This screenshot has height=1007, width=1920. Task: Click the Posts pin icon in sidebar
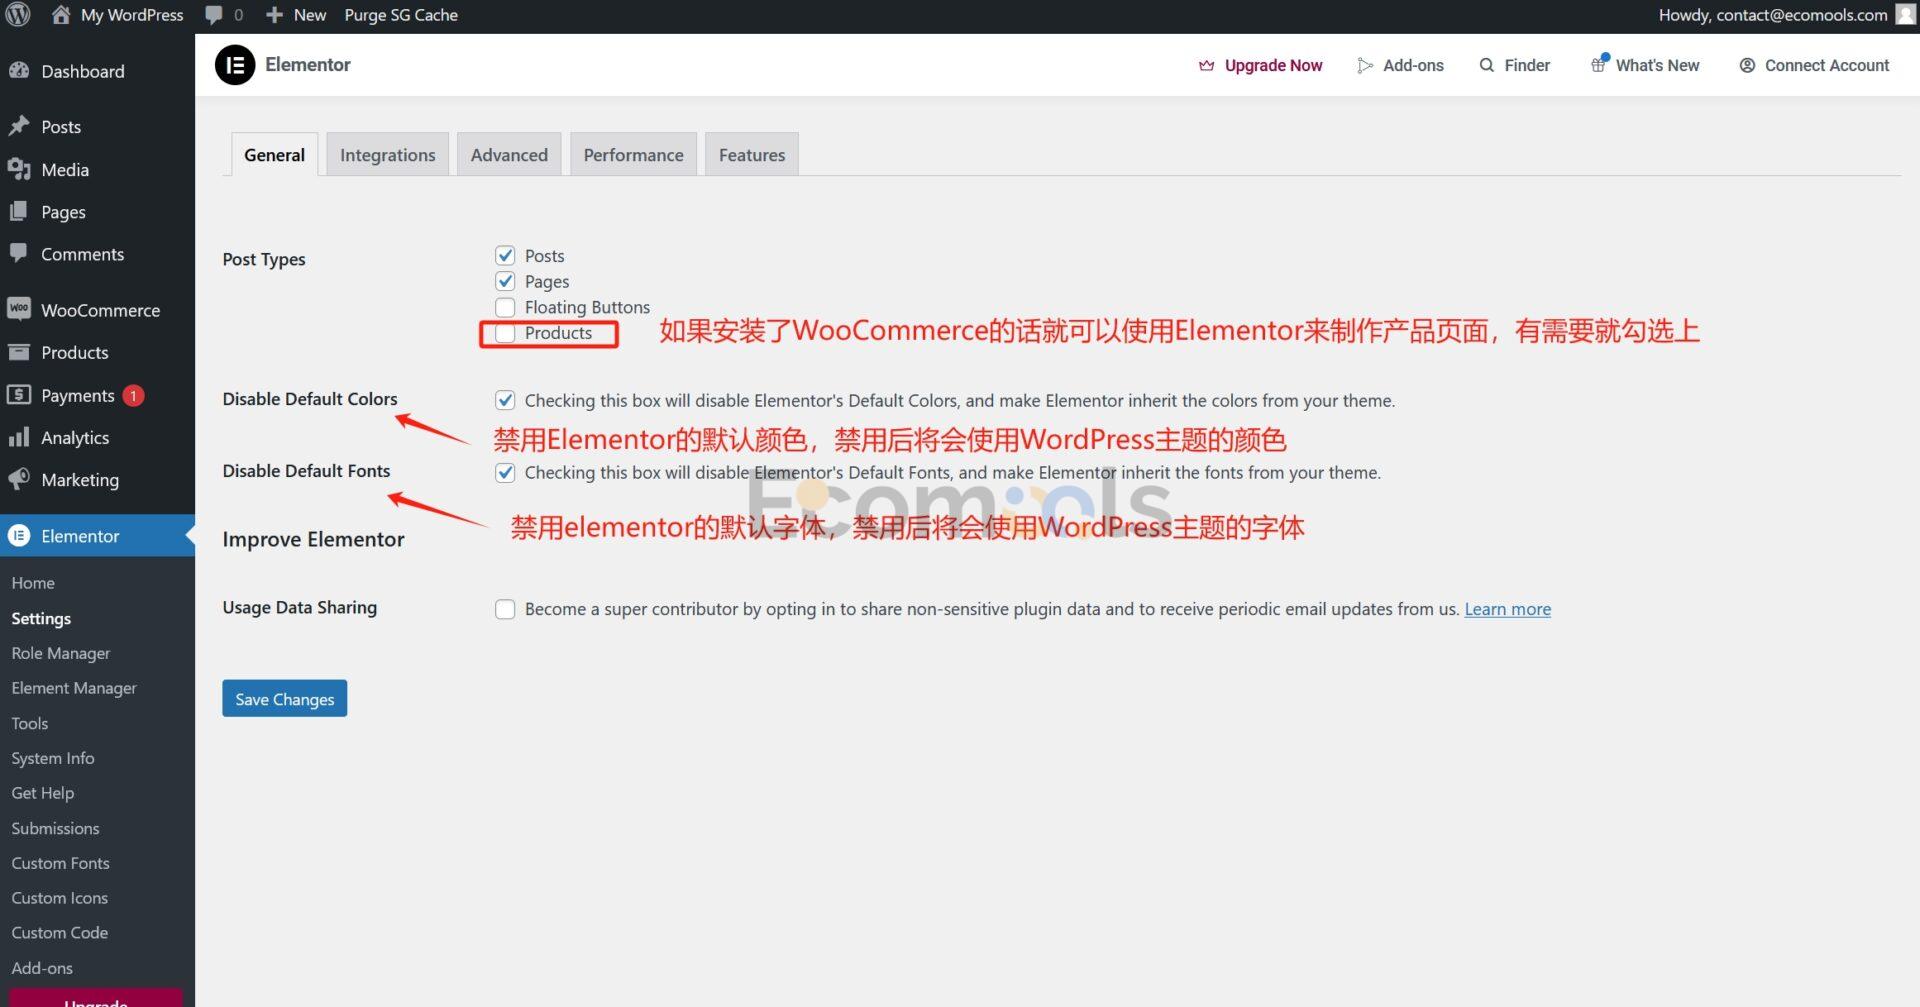click(19, 126)
